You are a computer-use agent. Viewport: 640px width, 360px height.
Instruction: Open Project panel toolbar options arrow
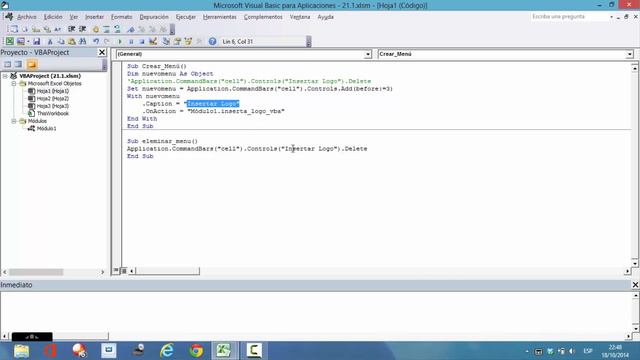(x=104, y=64)
